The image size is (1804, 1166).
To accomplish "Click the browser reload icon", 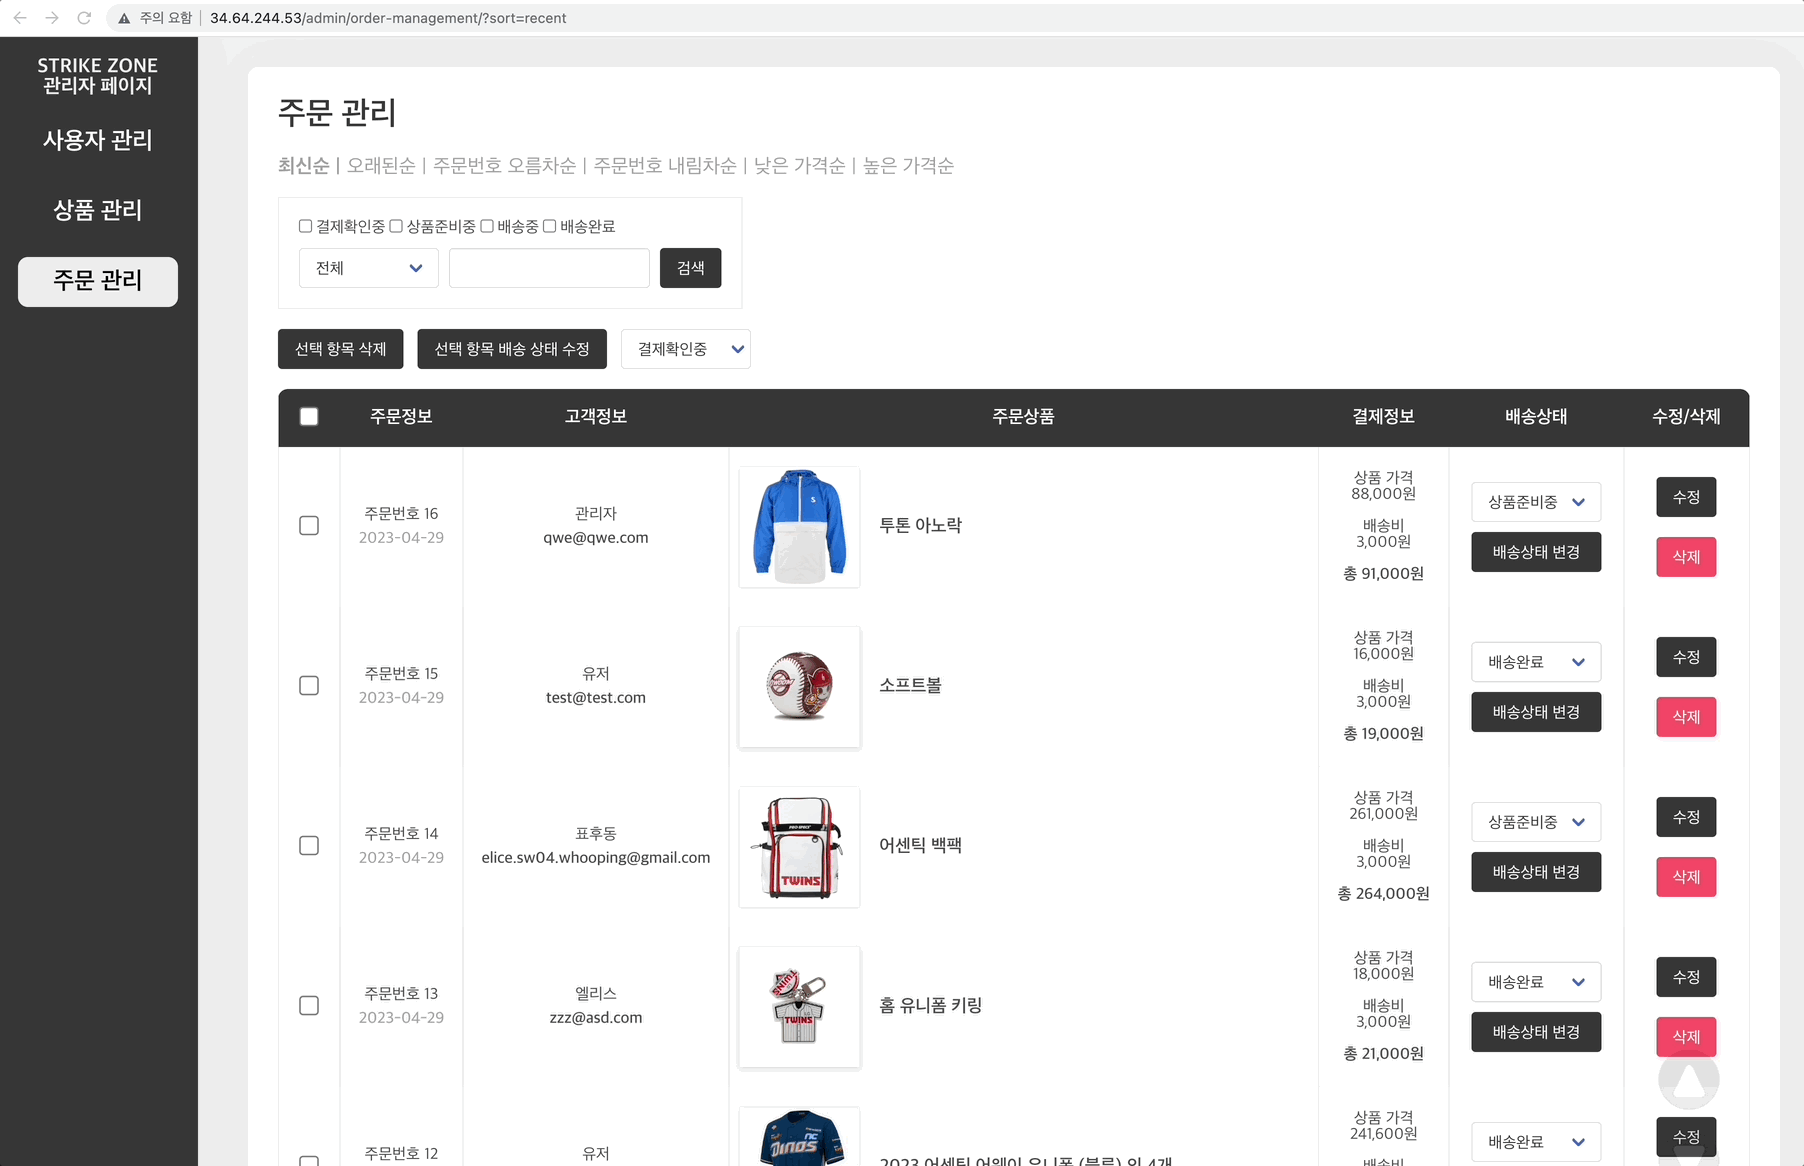I will pyautogui.click(x=84, y=18).
